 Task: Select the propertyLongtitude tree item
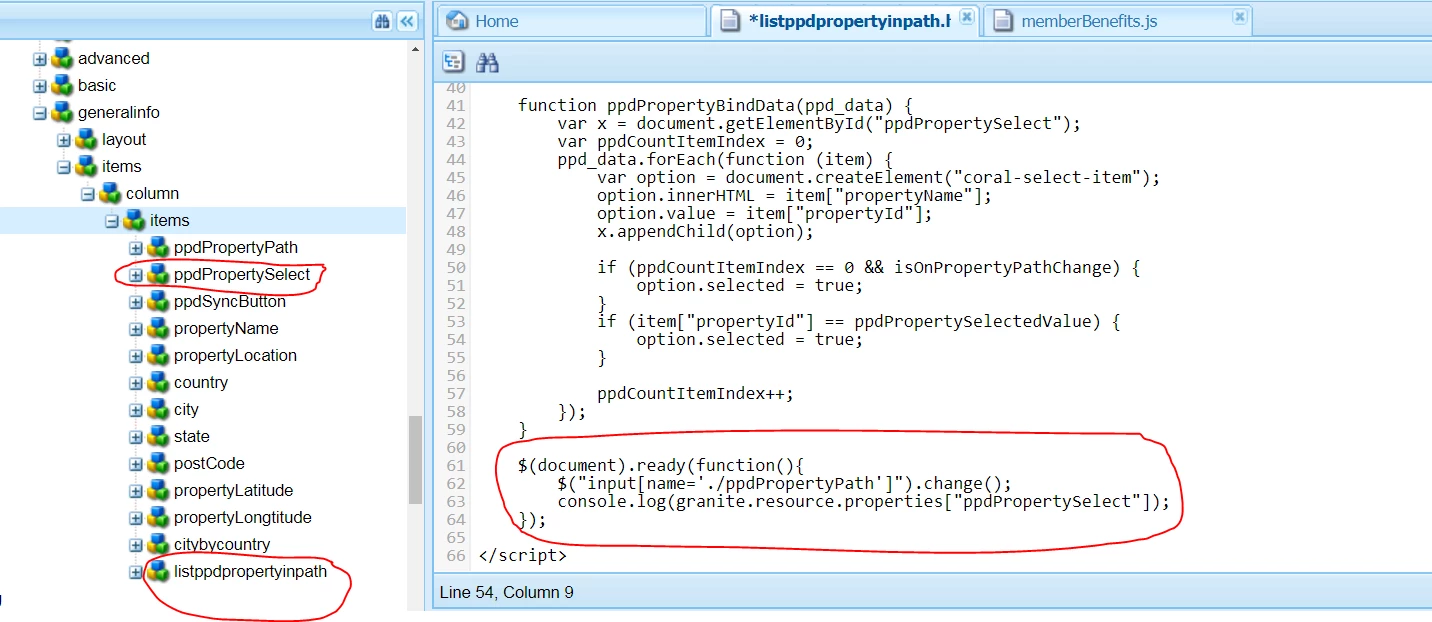(x=243, y=517)
